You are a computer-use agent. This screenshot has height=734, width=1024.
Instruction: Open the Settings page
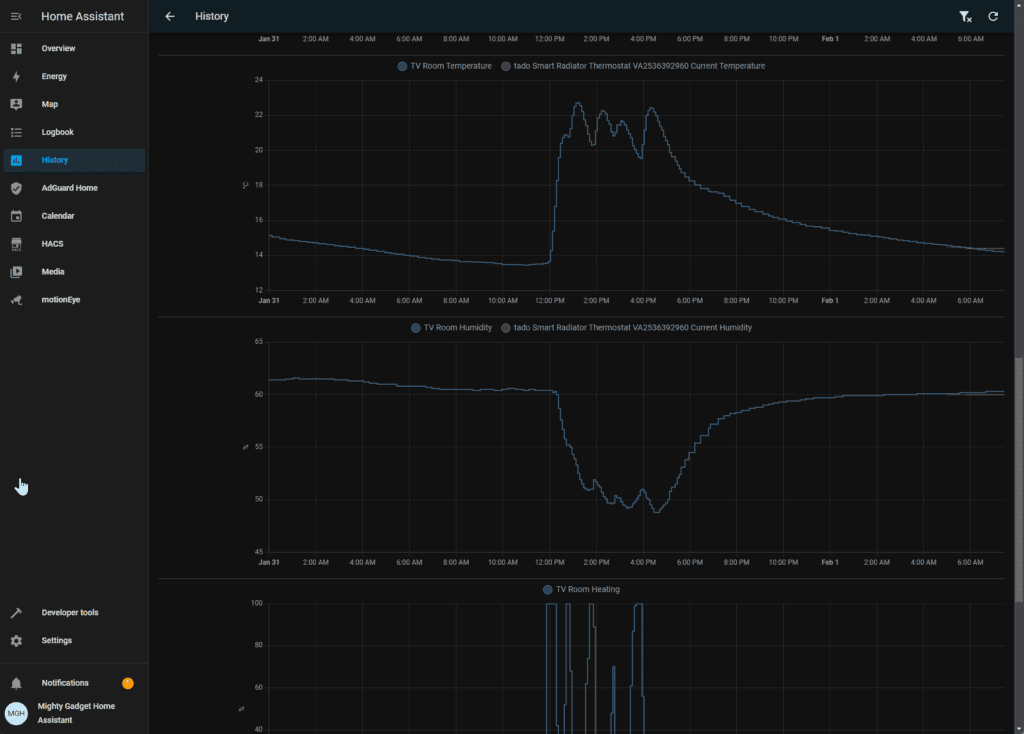[56, 640]
